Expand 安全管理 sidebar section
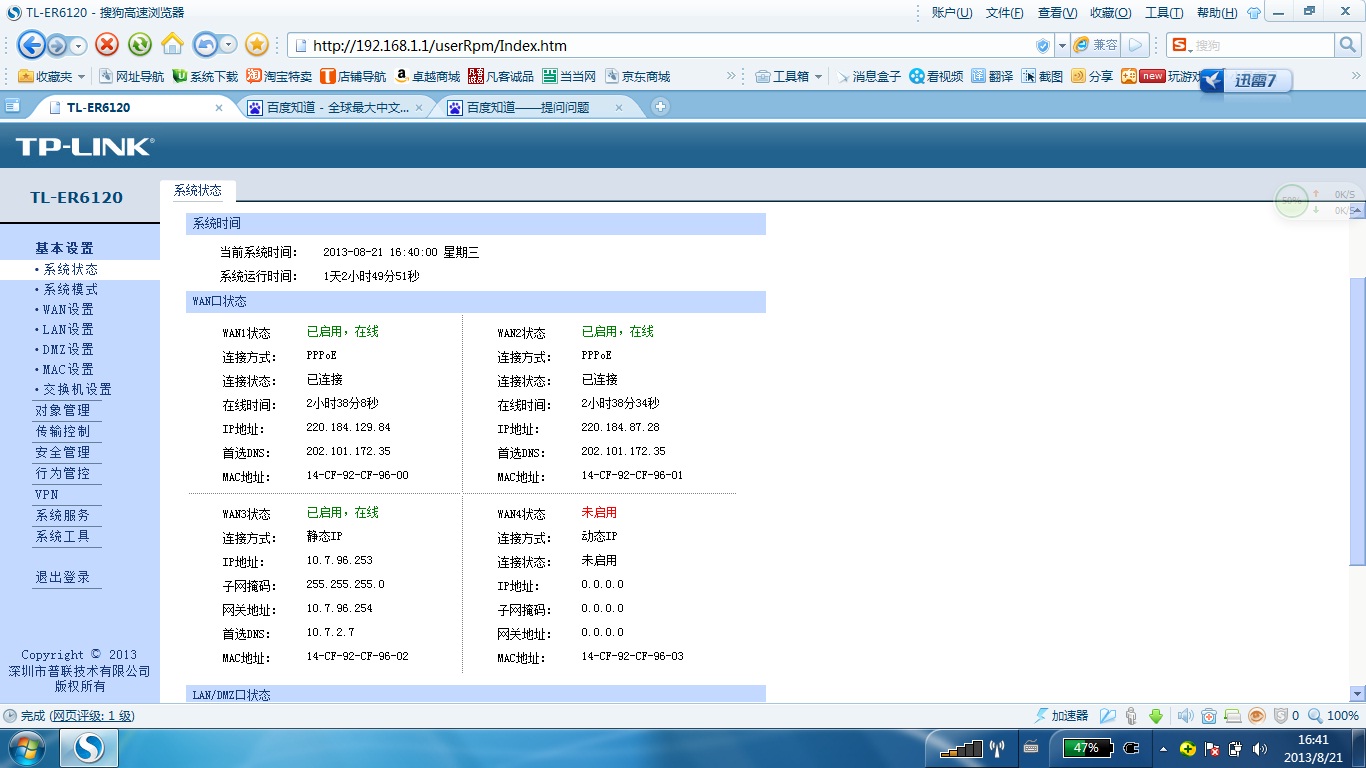 [63, 452]
